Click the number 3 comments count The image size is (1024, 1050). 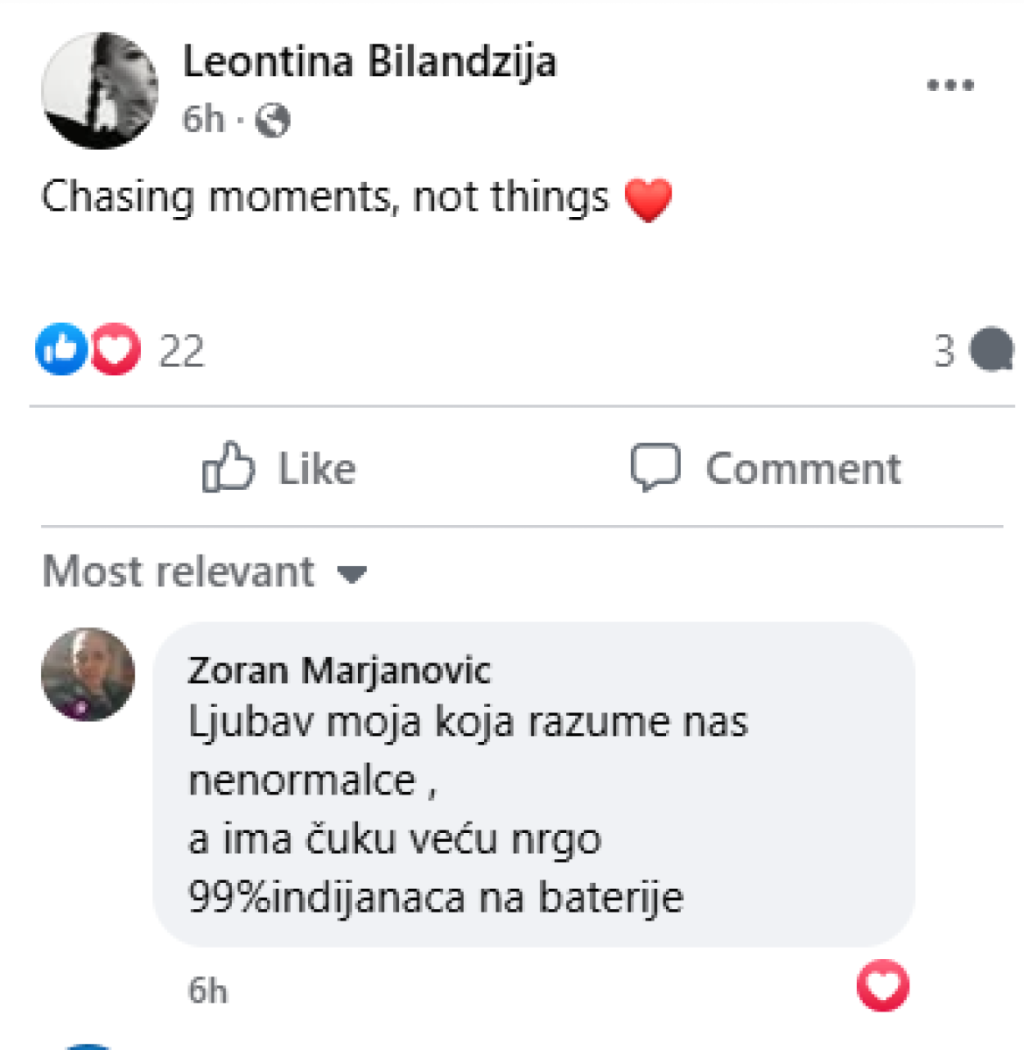click(944, 352)
